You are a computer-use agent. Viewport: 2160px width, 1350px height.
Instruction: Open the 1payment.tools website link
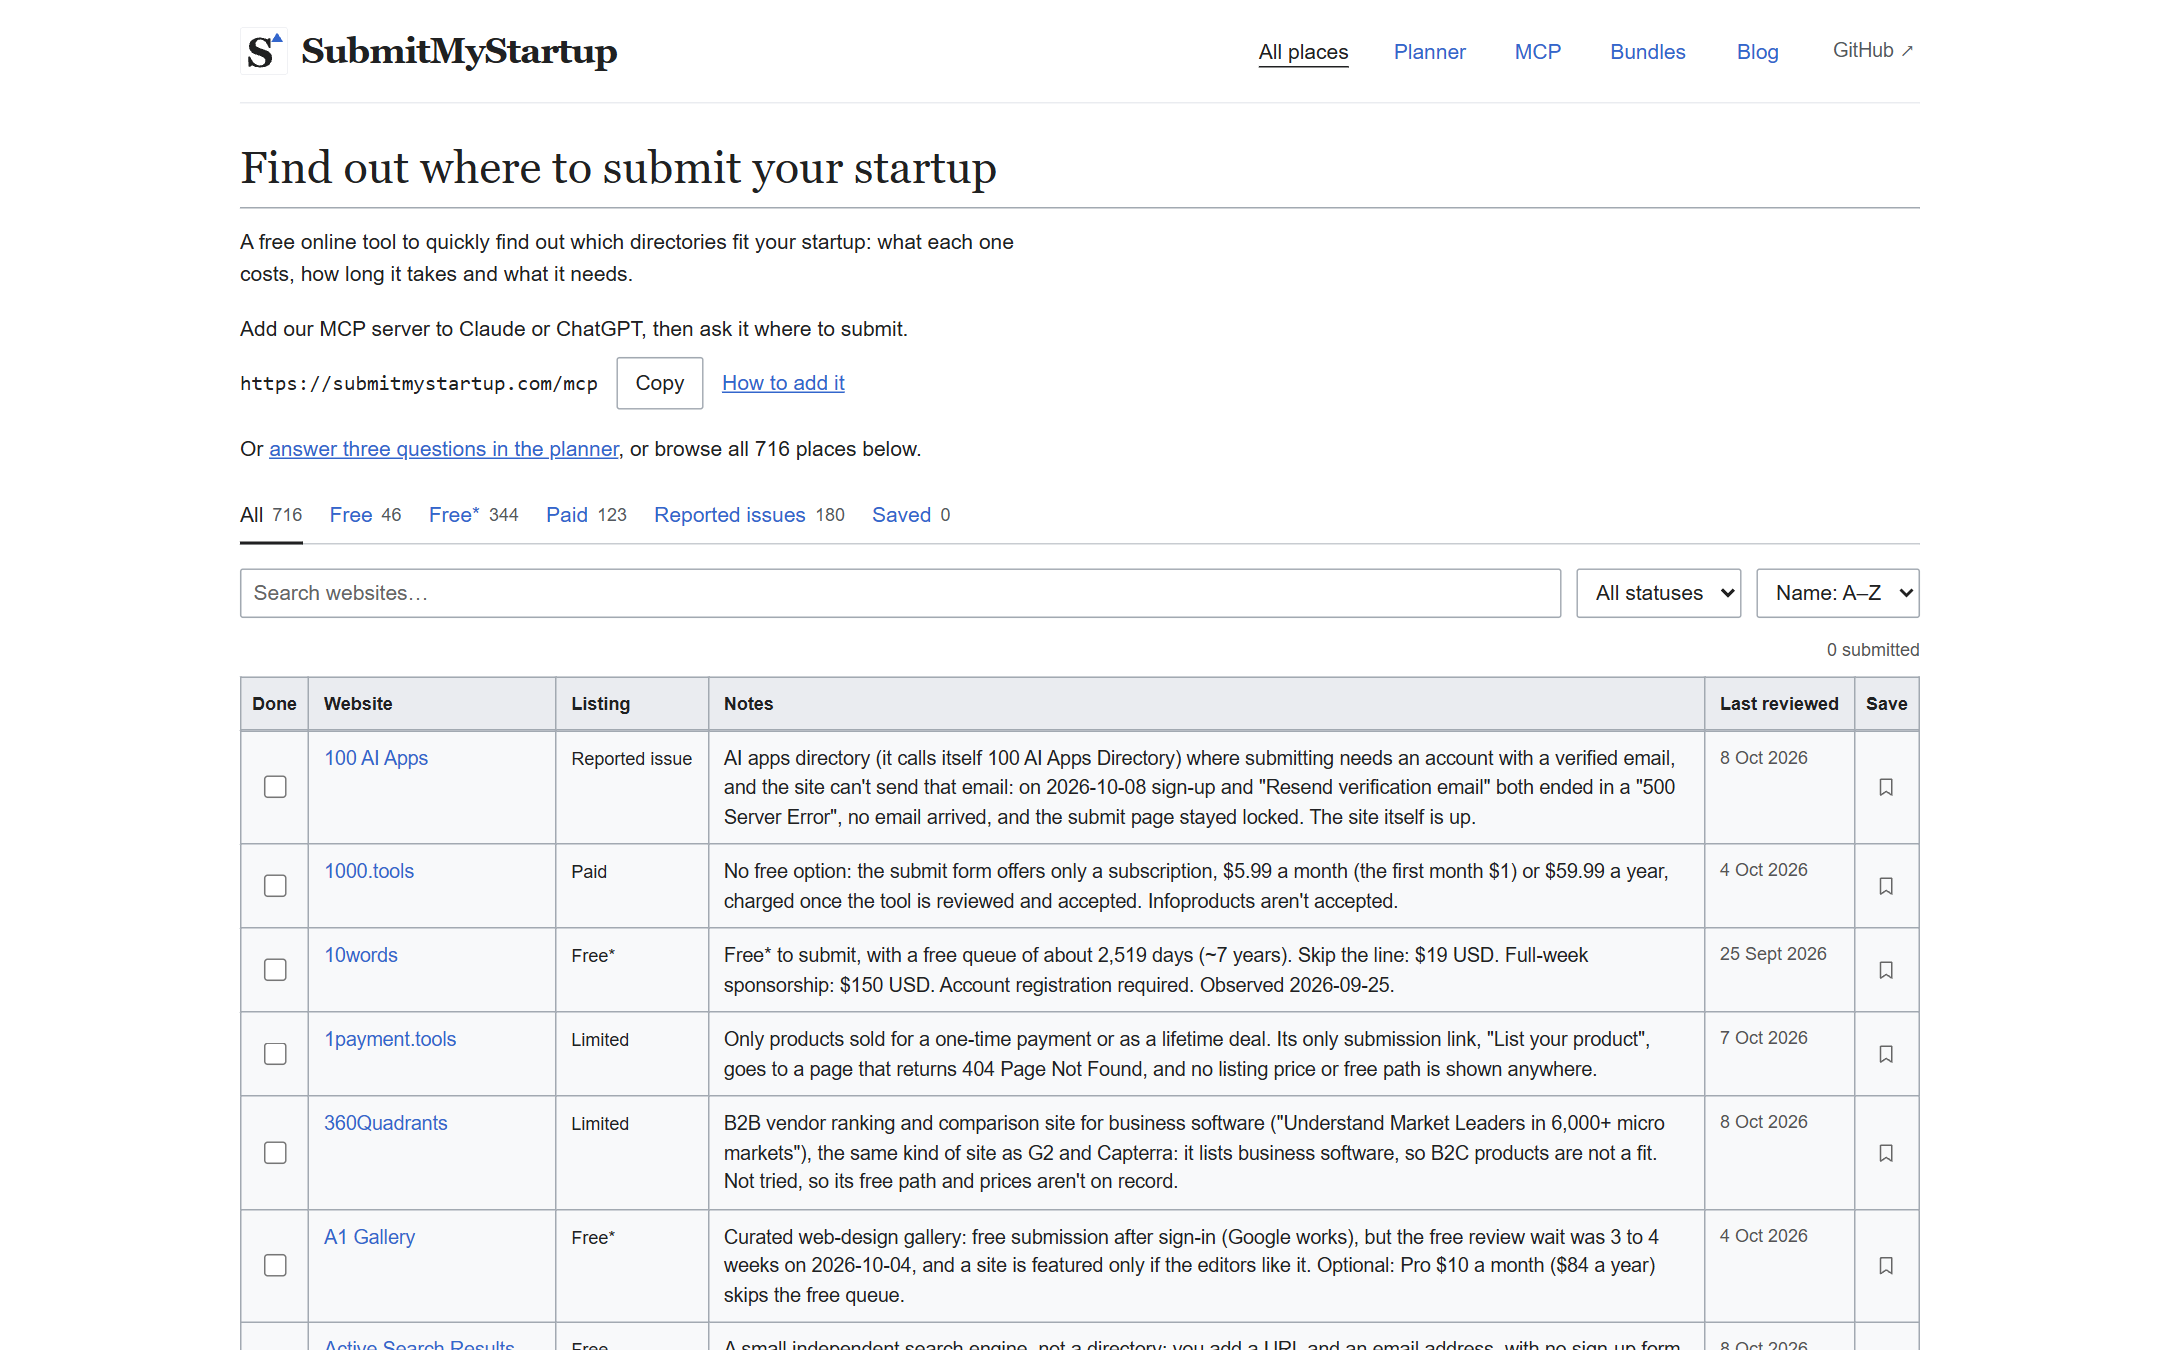click(390, 1039)
